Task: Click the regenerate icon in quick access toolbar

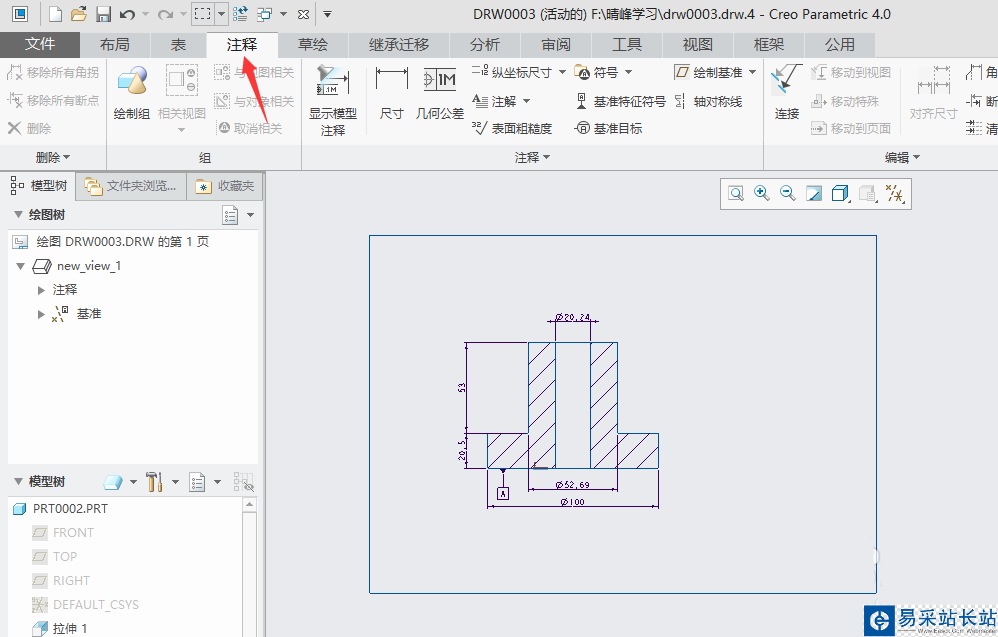Action: [241, 13]
